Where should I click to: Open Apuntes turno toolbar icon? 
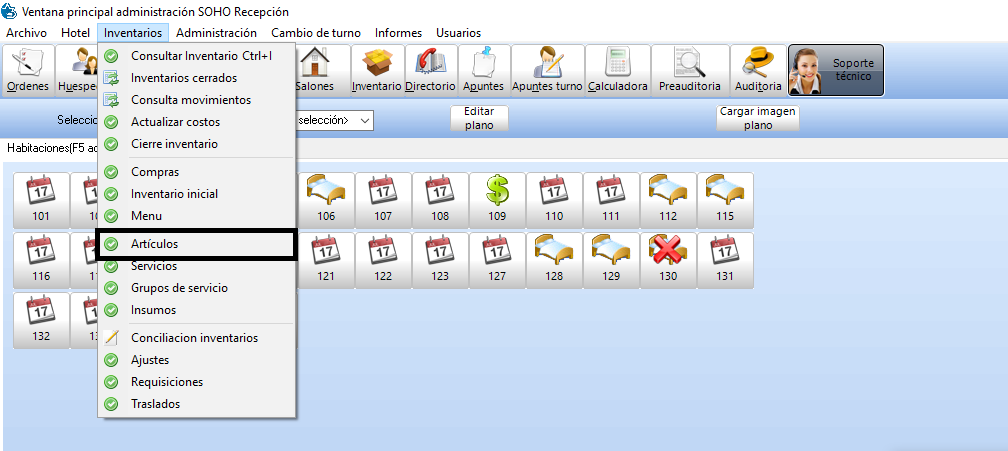pyautogui.click(x=547, y=70)
